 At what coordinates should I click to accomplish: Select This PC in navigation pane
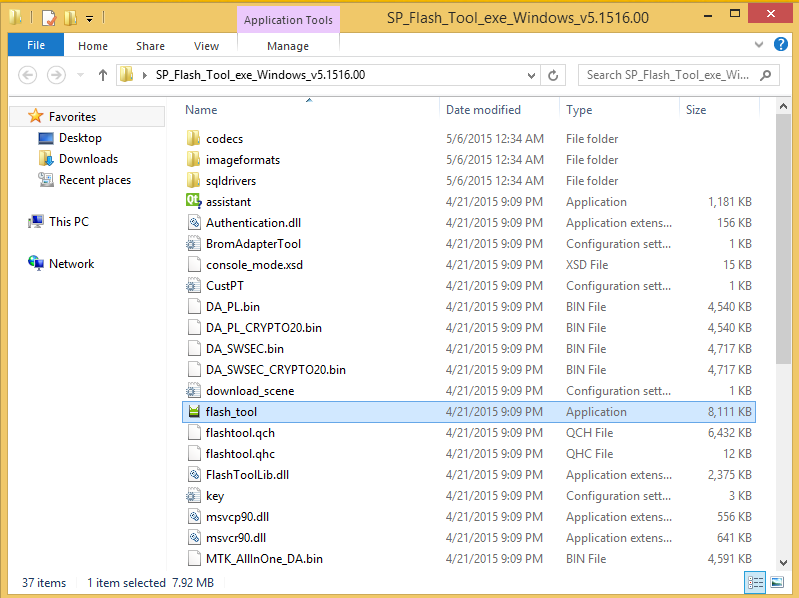[69, 222]
